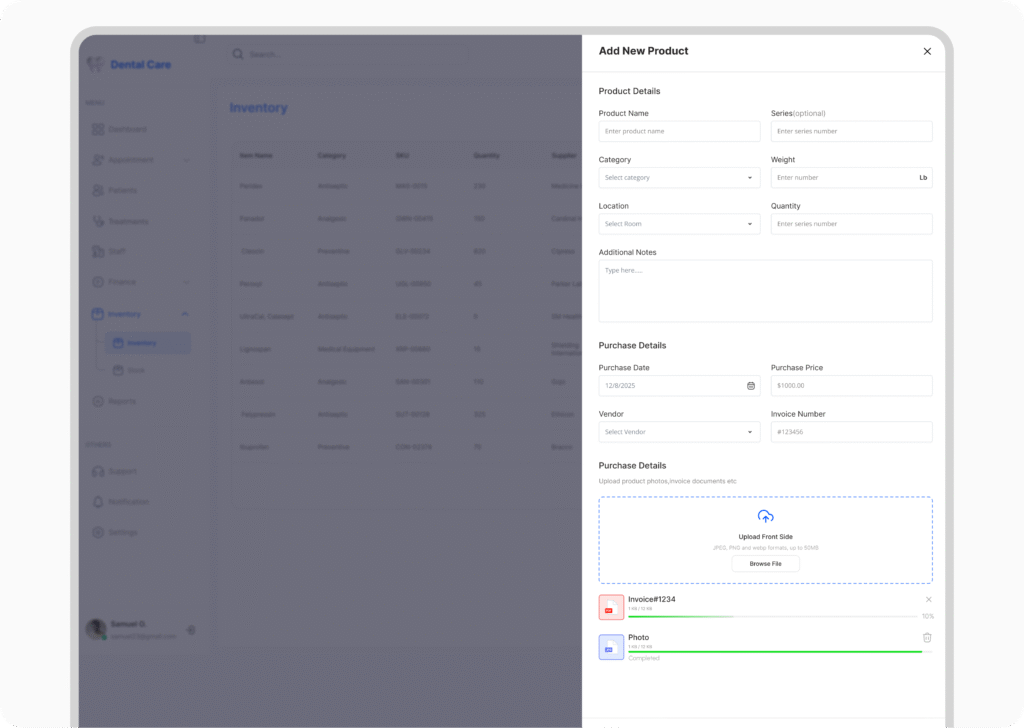Image resolution: width=1024 pixels, height=728 pixels.
Task: Click the Upload Front Side drop area
Action: tap(765, 540)
